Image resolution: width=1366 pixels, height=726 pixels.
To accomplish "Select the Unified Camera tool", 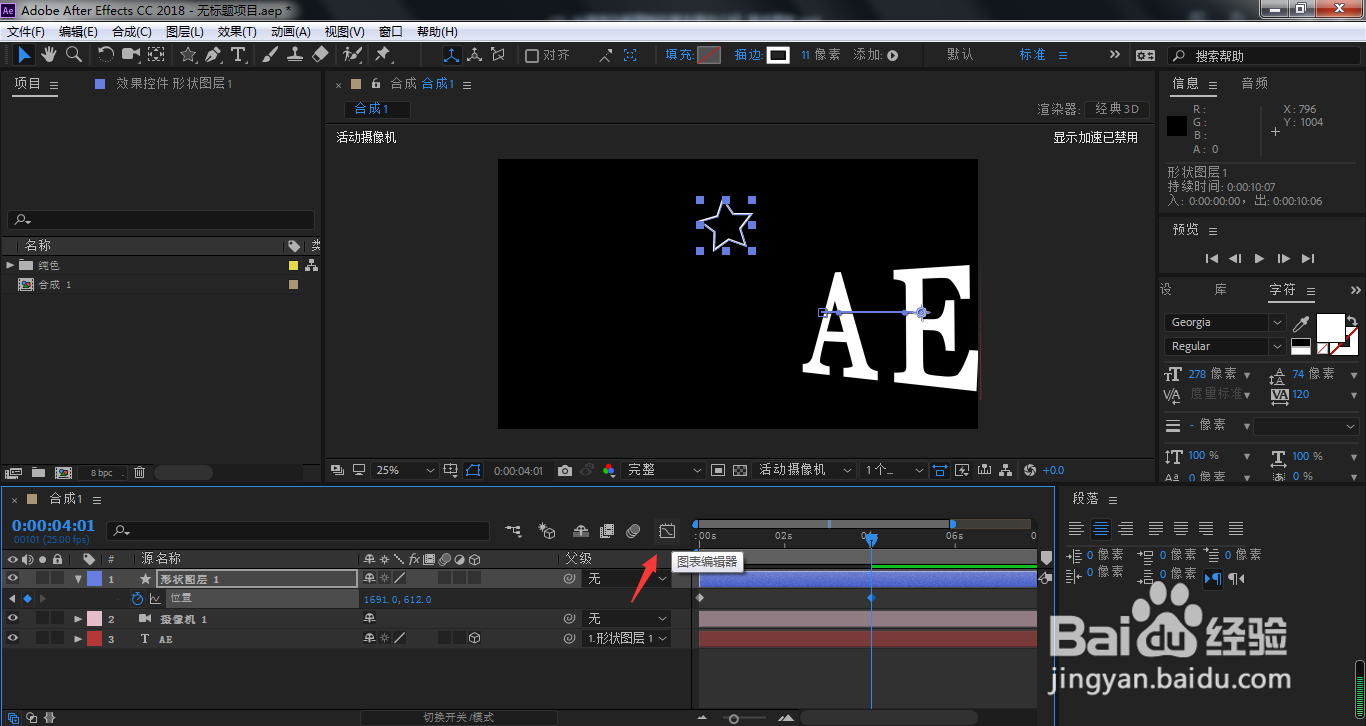I will 131,54.
